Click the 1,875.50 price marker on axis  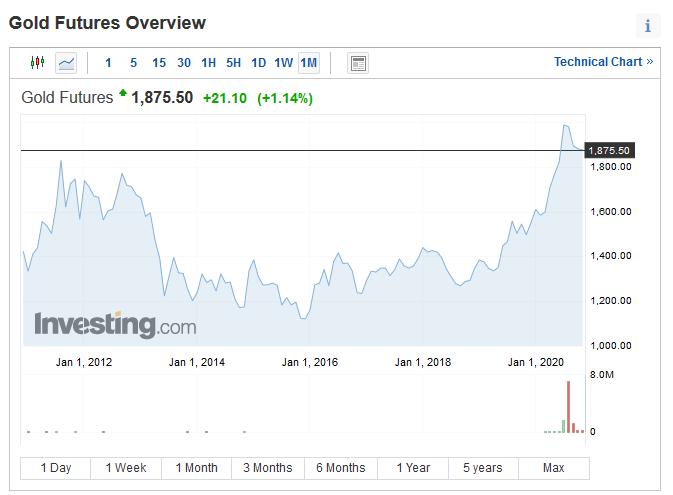tap(609, 151)
